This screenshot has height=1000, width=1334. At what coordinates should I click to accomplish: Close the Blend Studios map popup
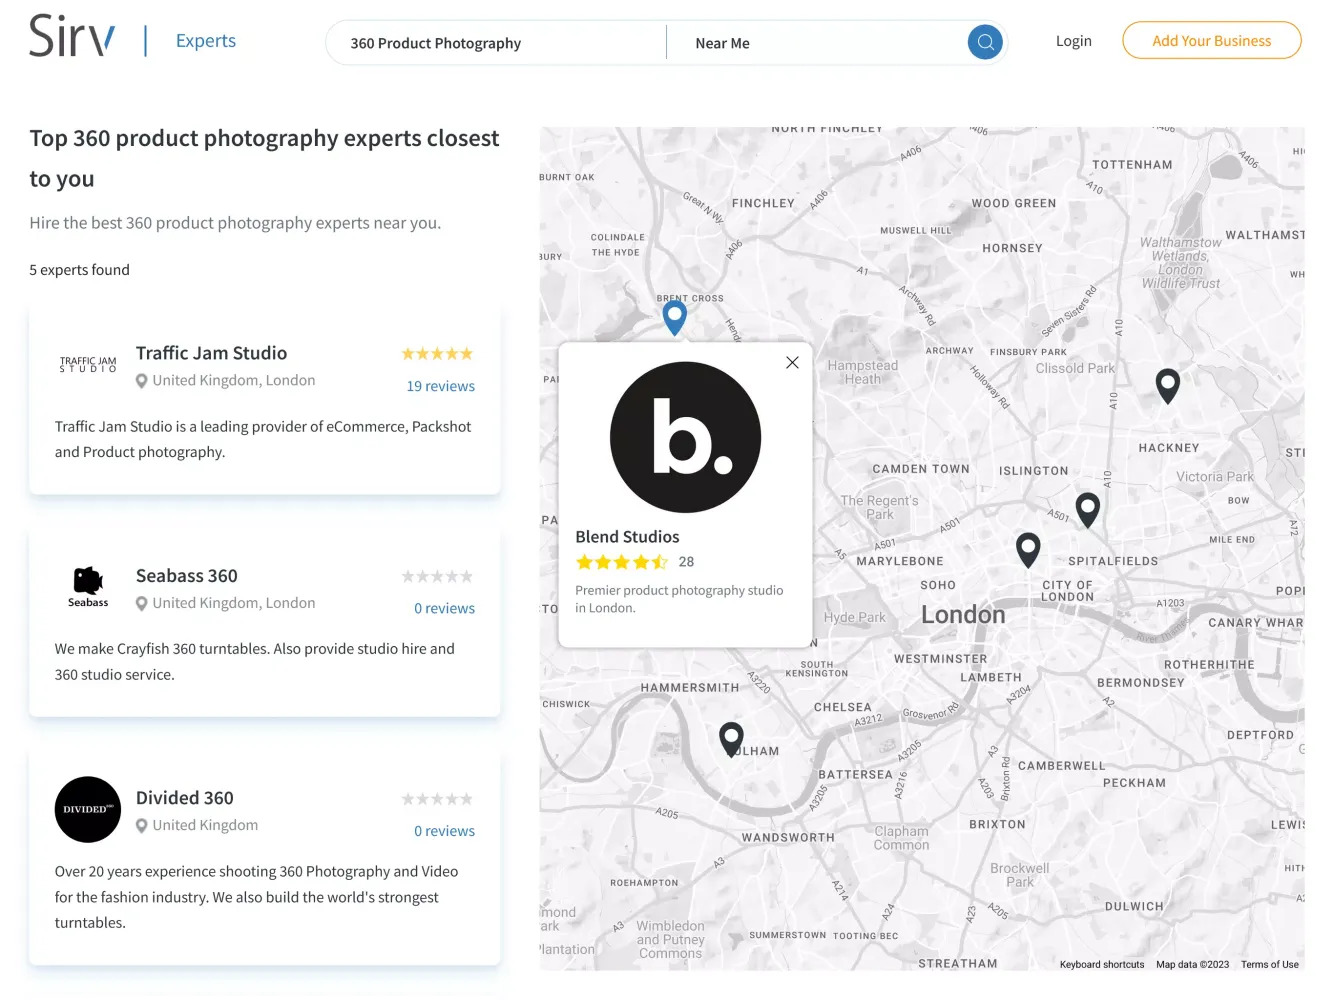click(x=792, y=362)
